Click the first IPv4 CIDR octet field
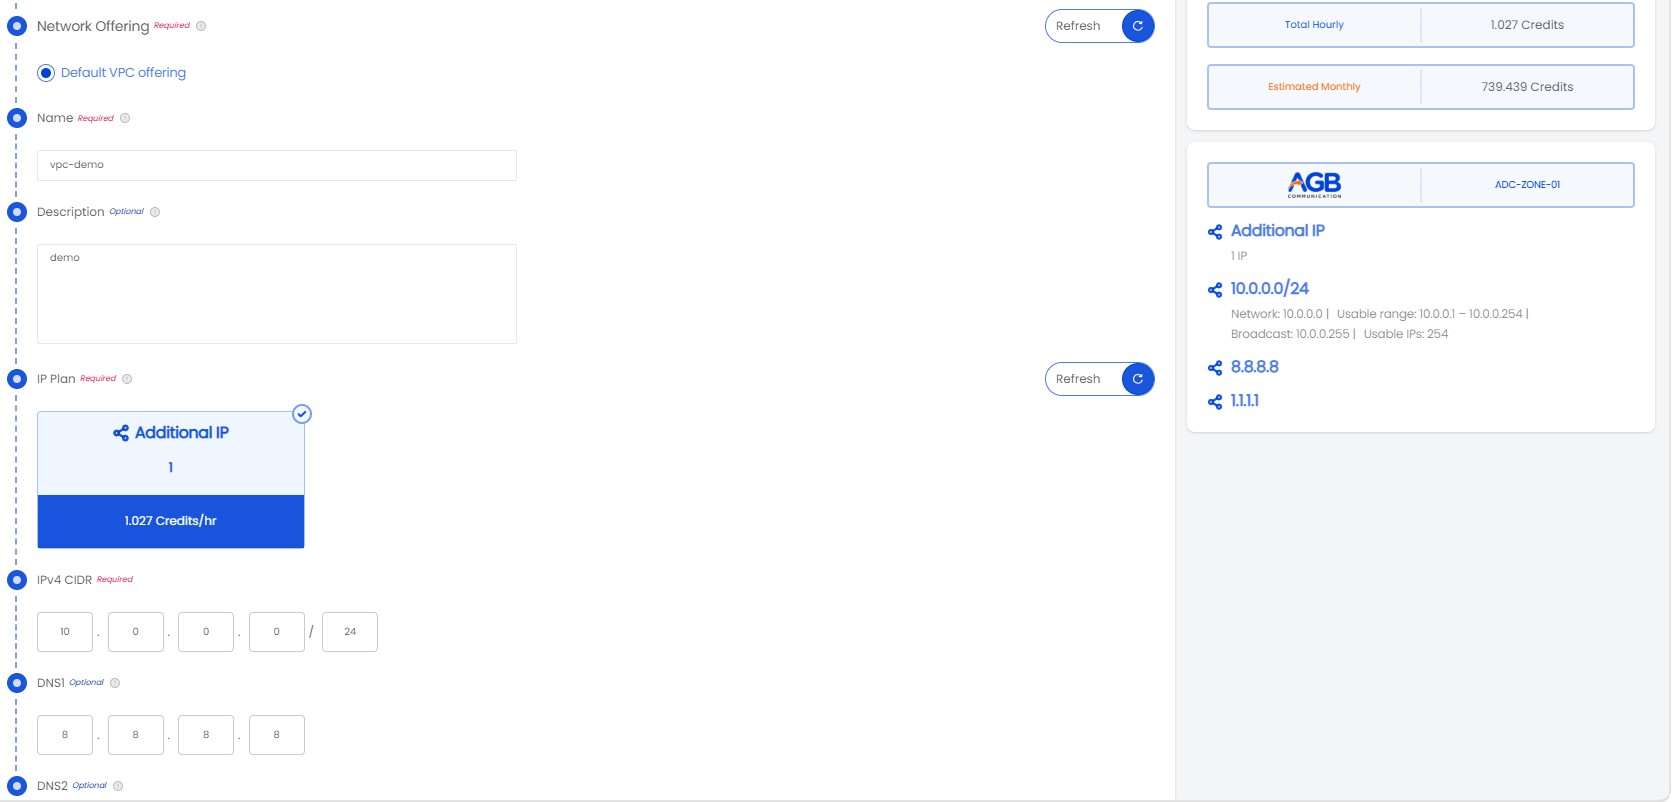 (x=65, y=632)
